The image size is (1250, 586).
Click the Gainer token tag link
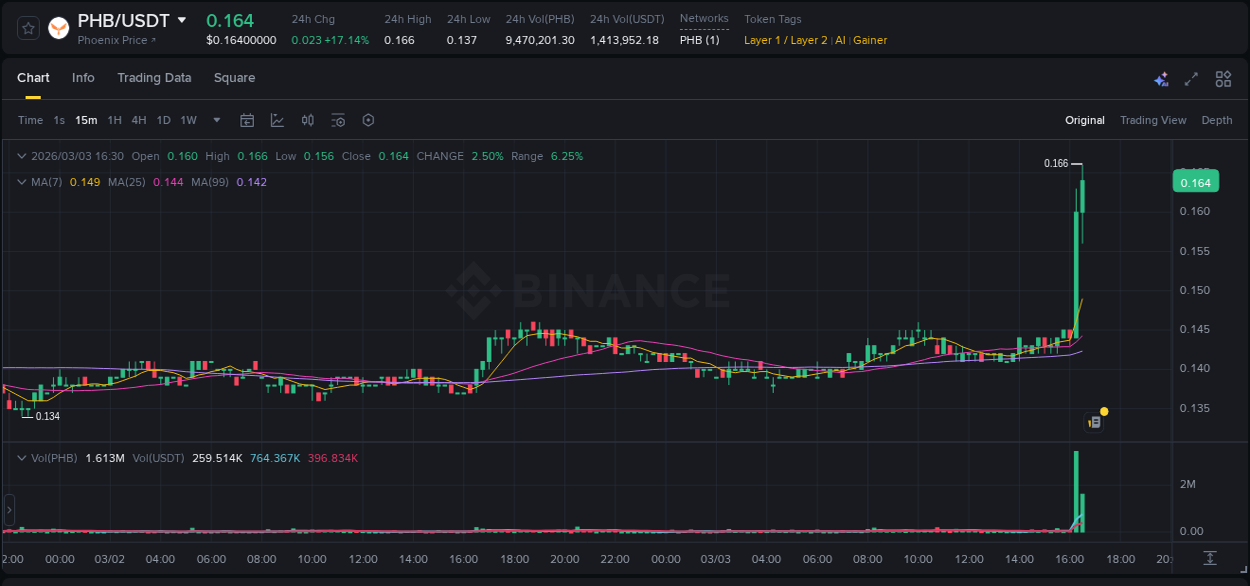click(x=868, y=40)
